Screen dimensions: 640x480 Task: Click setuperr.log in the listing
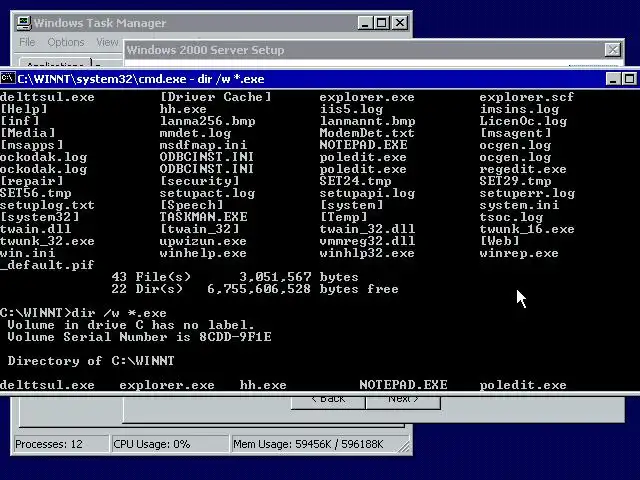527,193
